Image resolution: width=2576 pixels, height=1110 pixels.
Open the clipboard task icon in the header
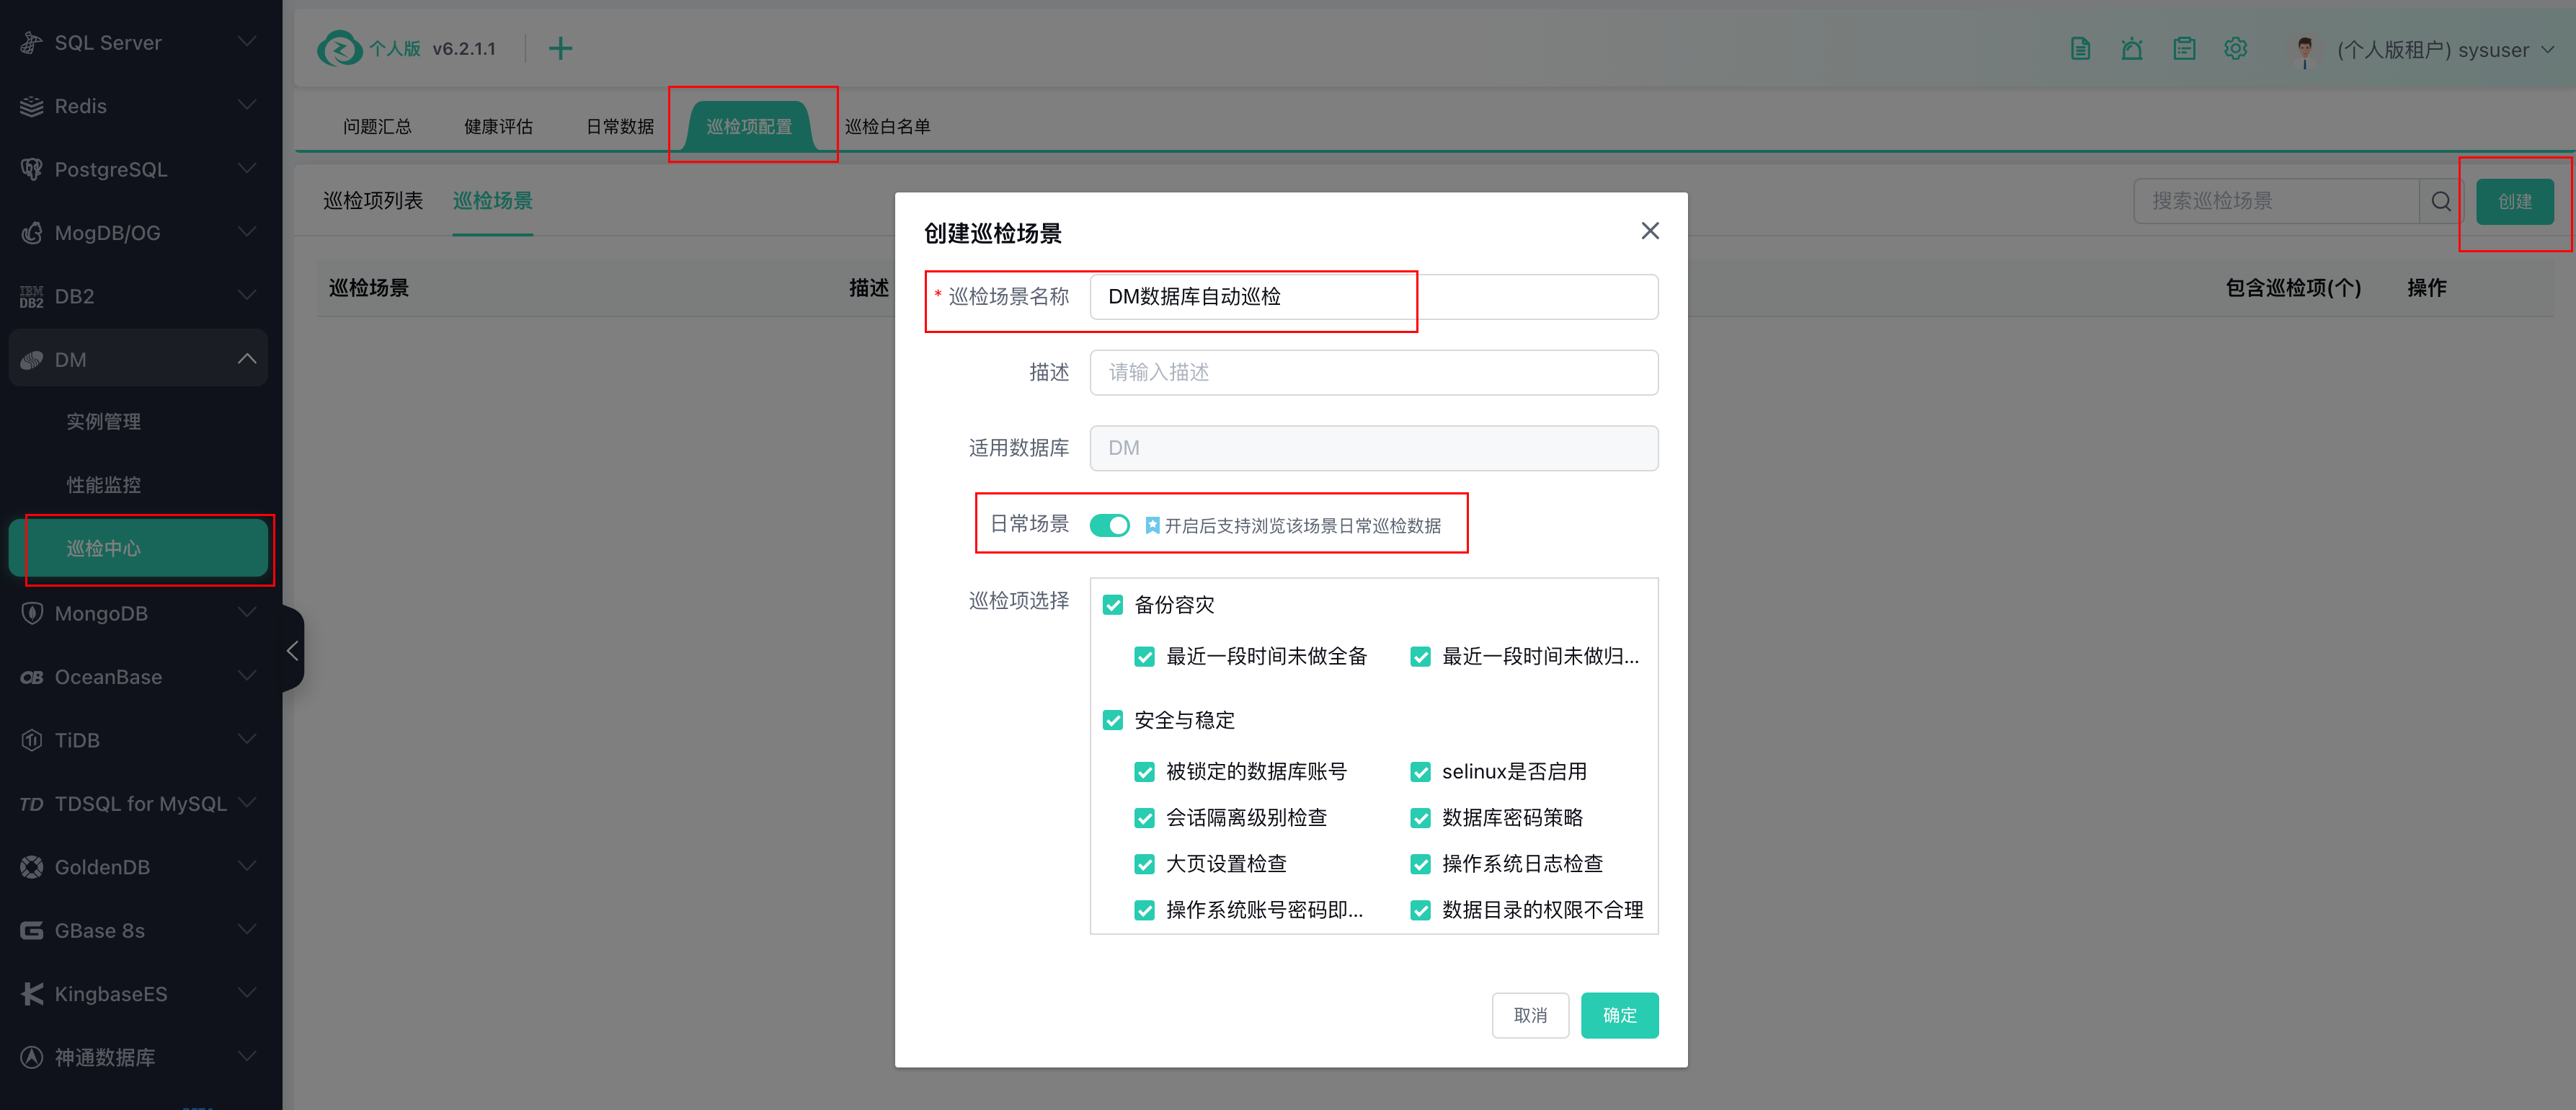click(x=2184, y=49)
